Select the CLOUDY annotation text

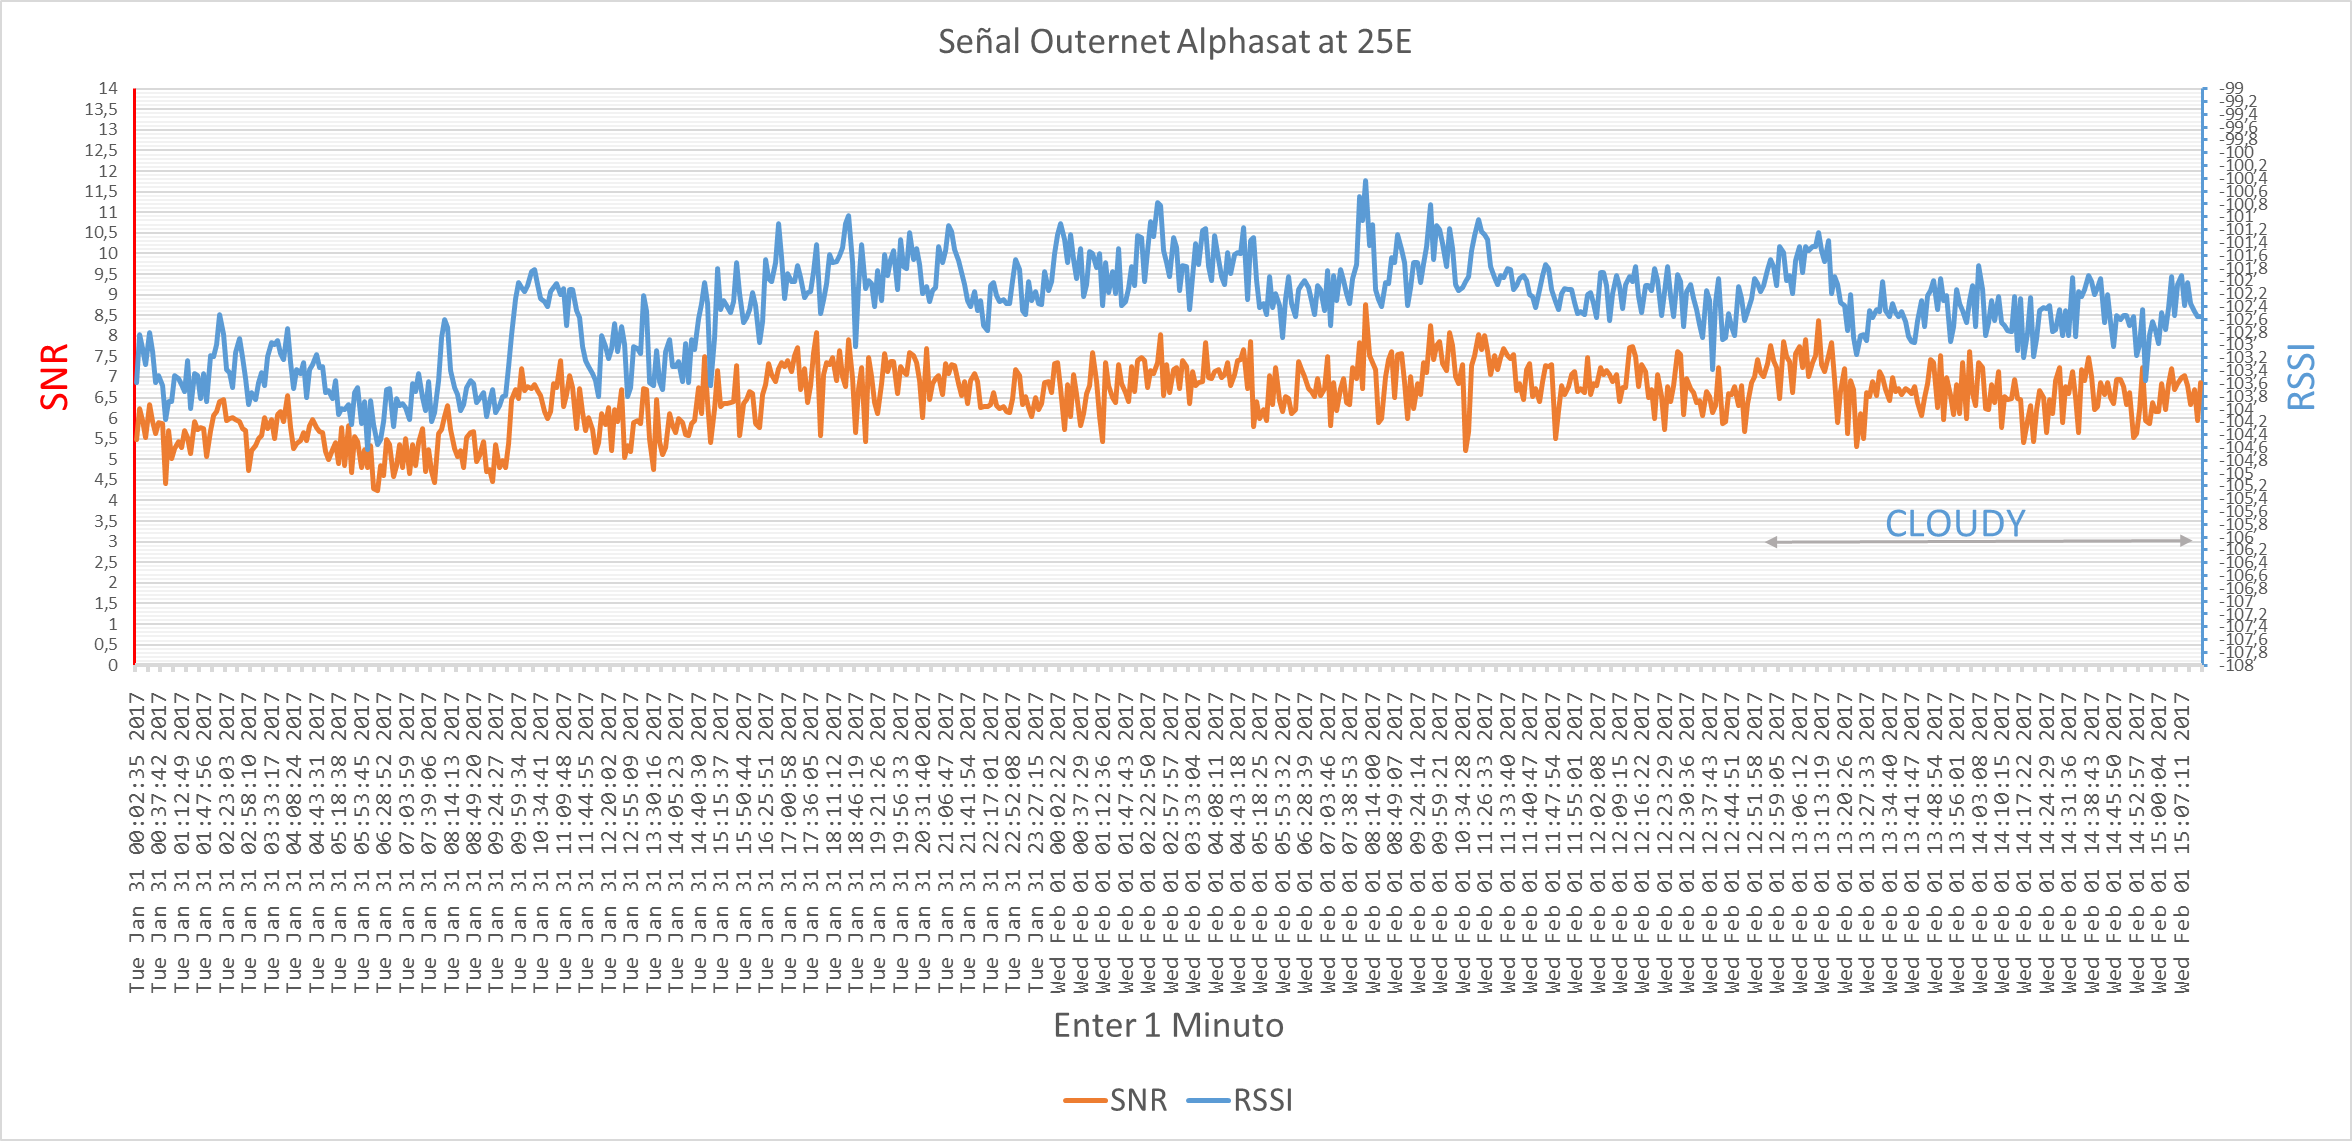point(1955,523)
